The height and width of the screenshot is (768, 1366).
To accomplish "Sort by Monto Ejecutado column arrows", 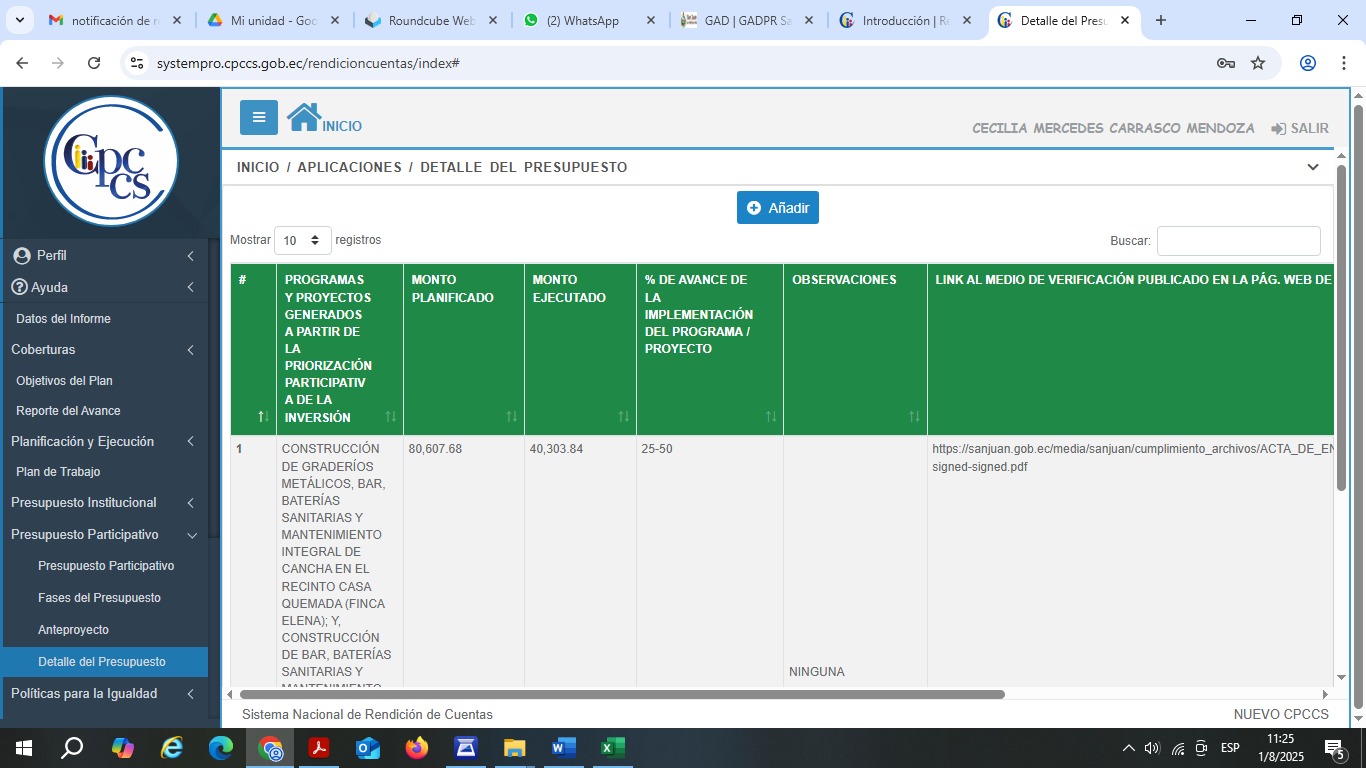I will click(x=623, y=416).
